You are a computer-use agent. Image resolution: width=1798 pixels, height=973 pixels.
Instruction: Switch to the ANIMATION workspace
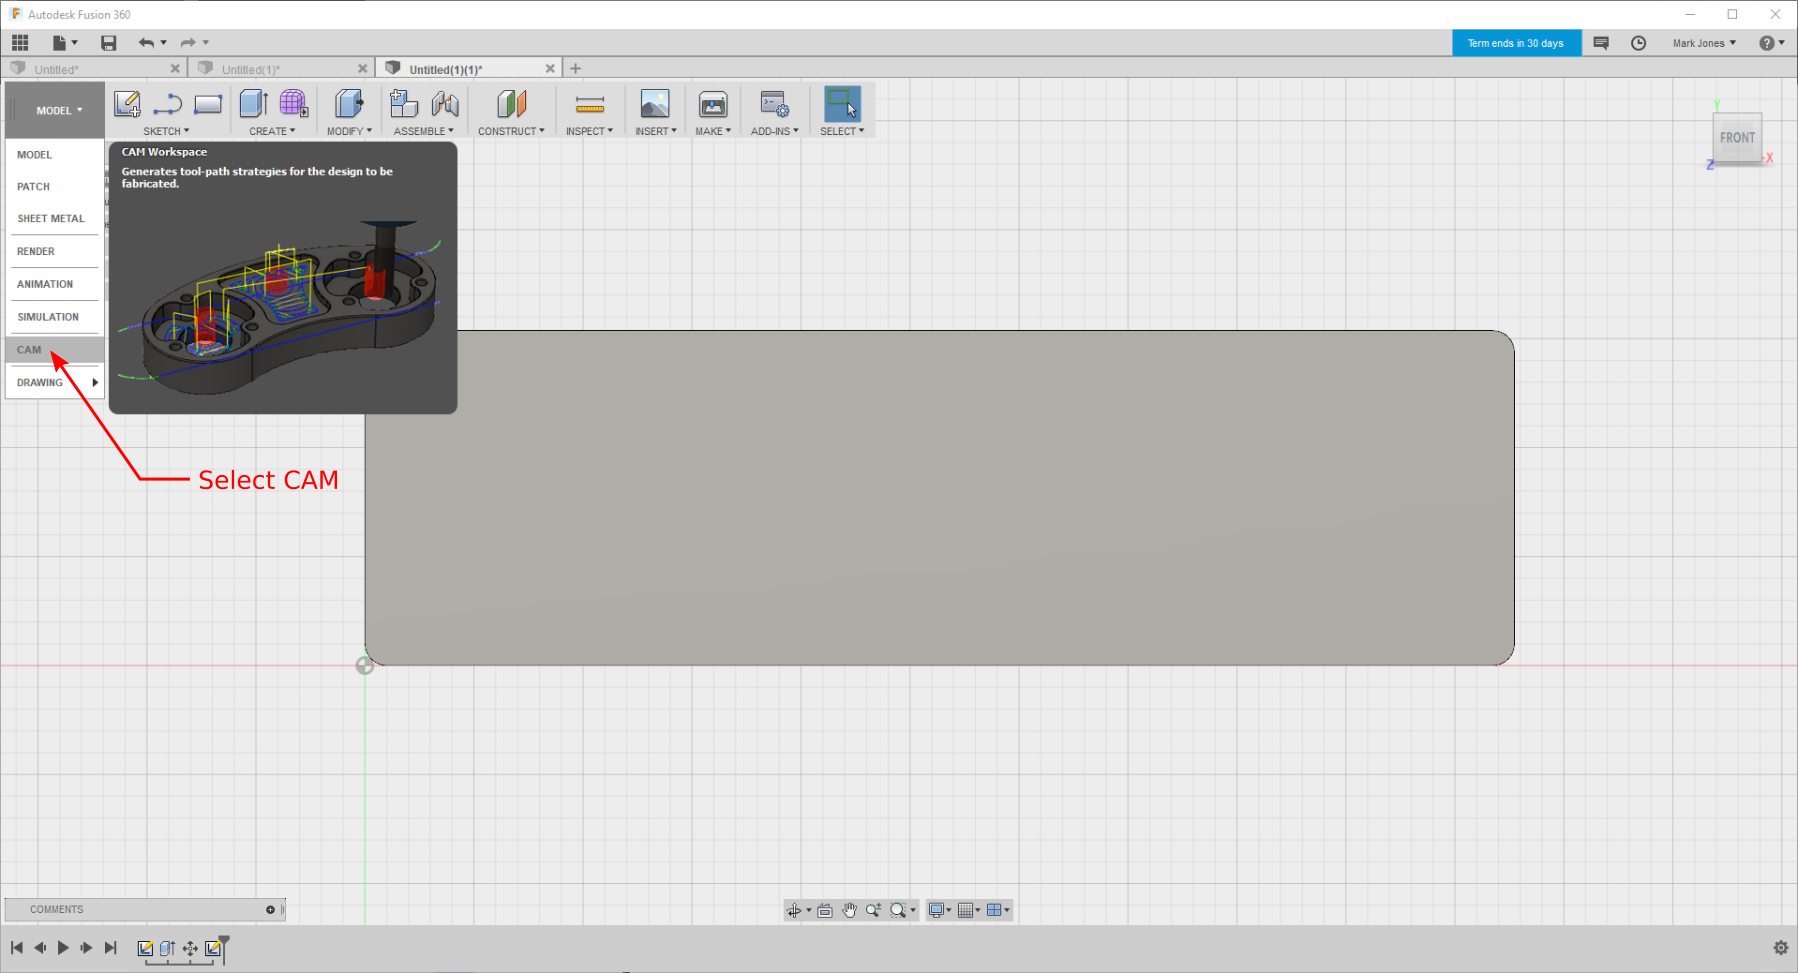pos(54,285)
